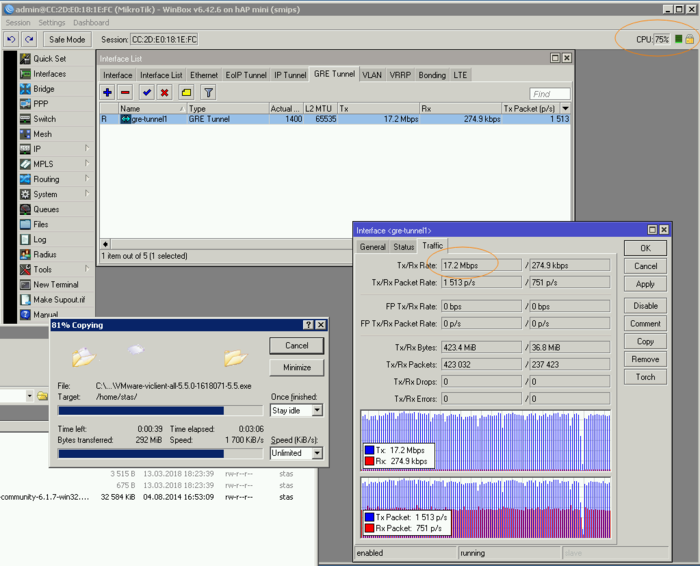The width and height of the screenshot is (700, 566).
Task: Expand the MPLS submenu
Action: point(87,164)
